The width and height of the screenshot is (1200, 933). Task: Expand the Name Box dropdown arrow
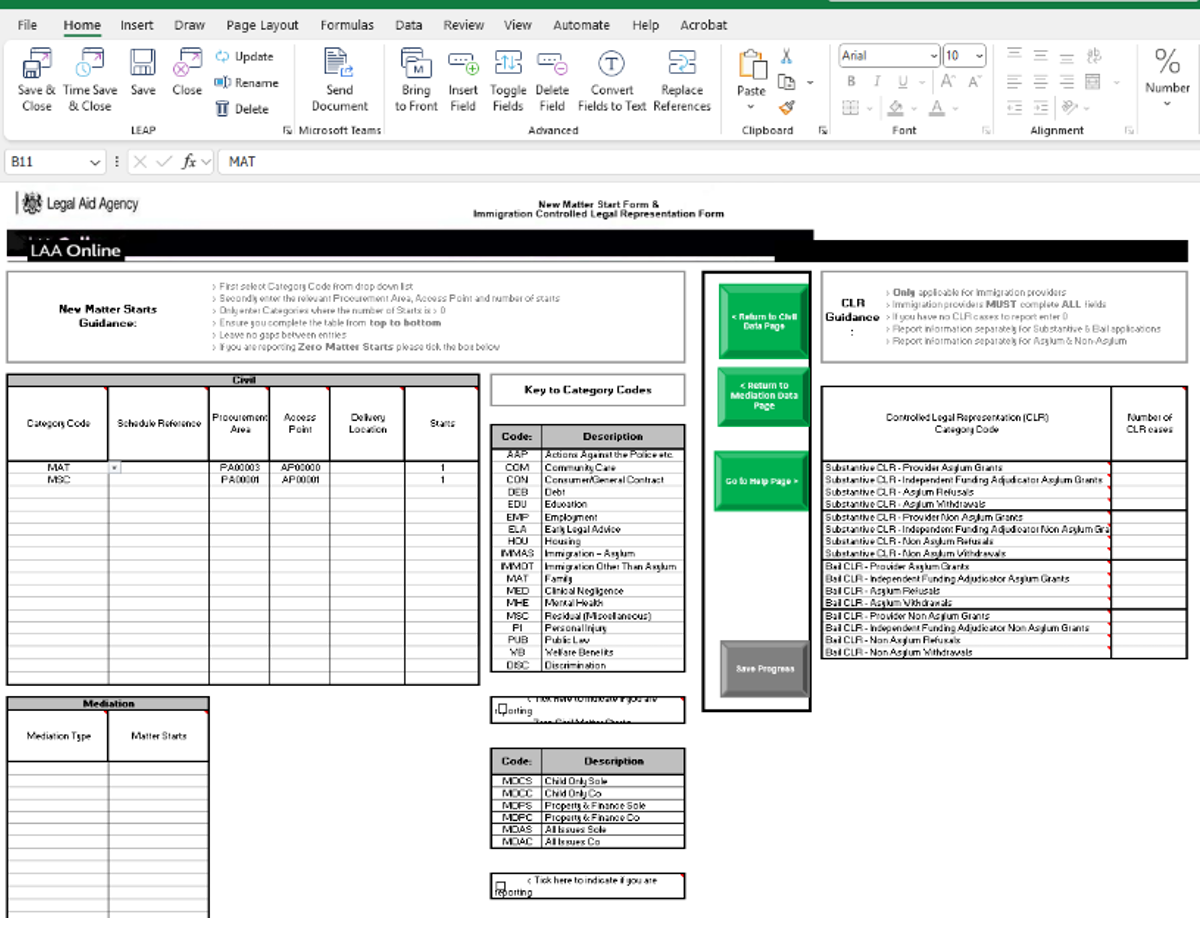point(95,162)
